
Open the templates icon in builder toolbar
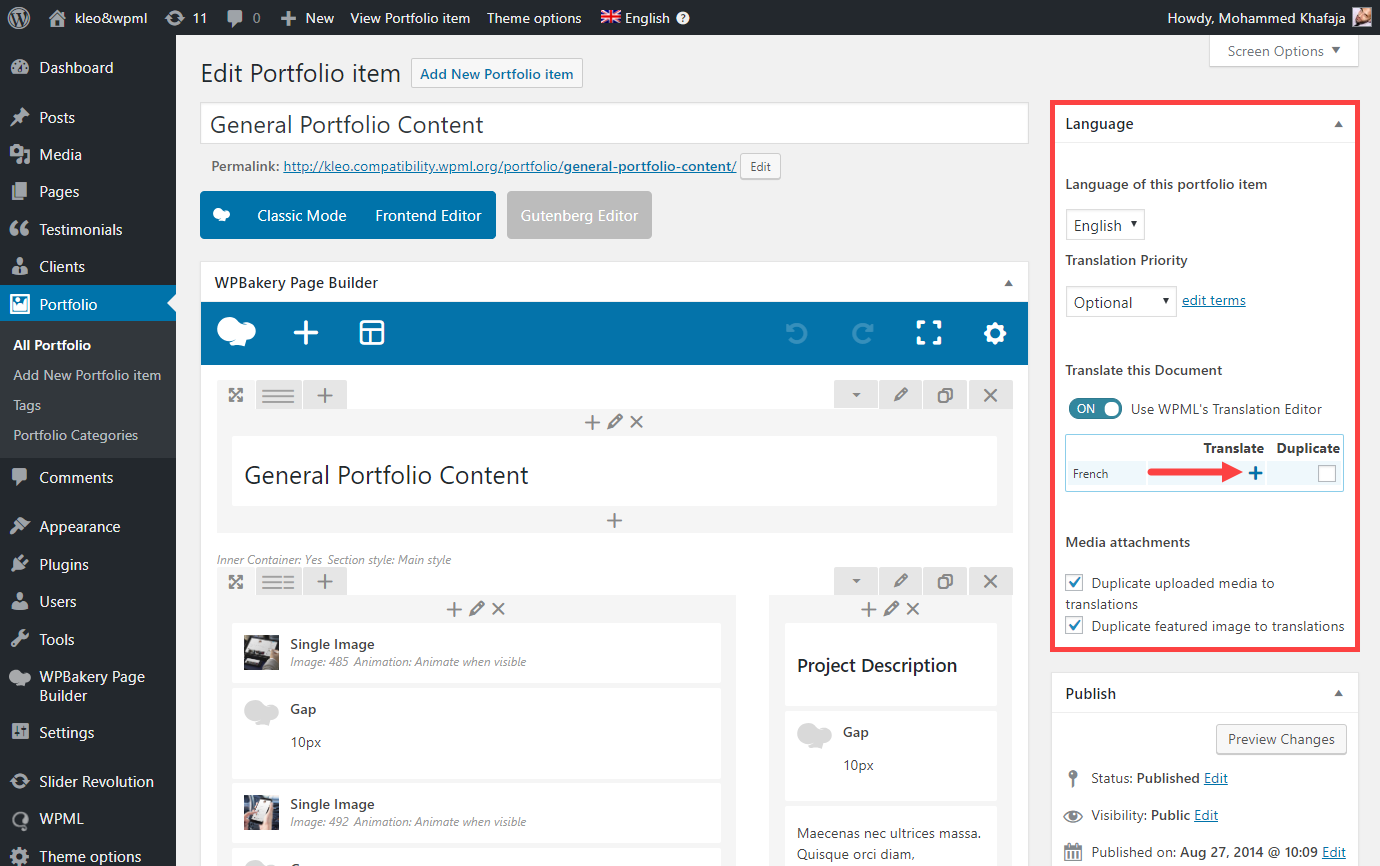(372, 333)
